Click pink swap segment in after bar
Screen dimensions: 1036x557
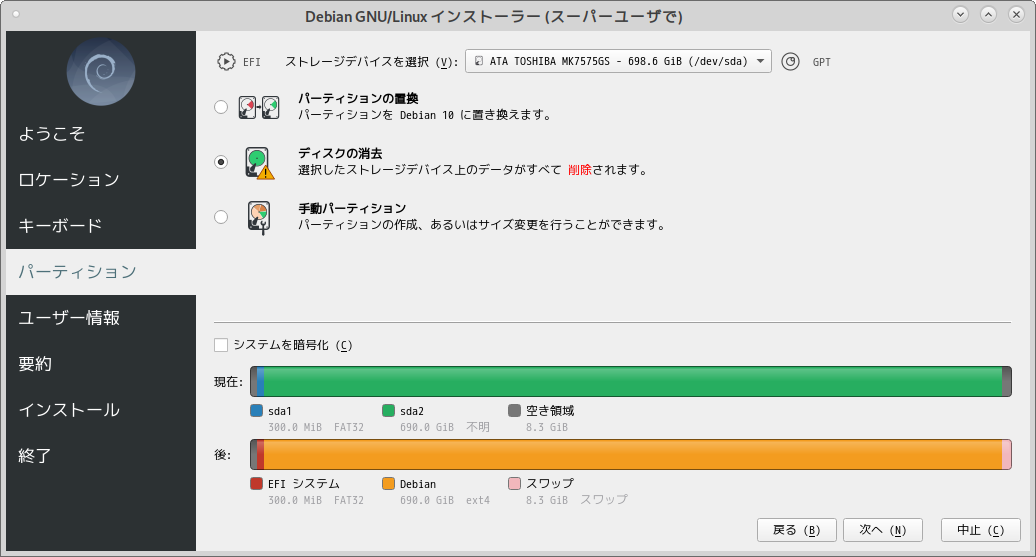pos(1007,455)
